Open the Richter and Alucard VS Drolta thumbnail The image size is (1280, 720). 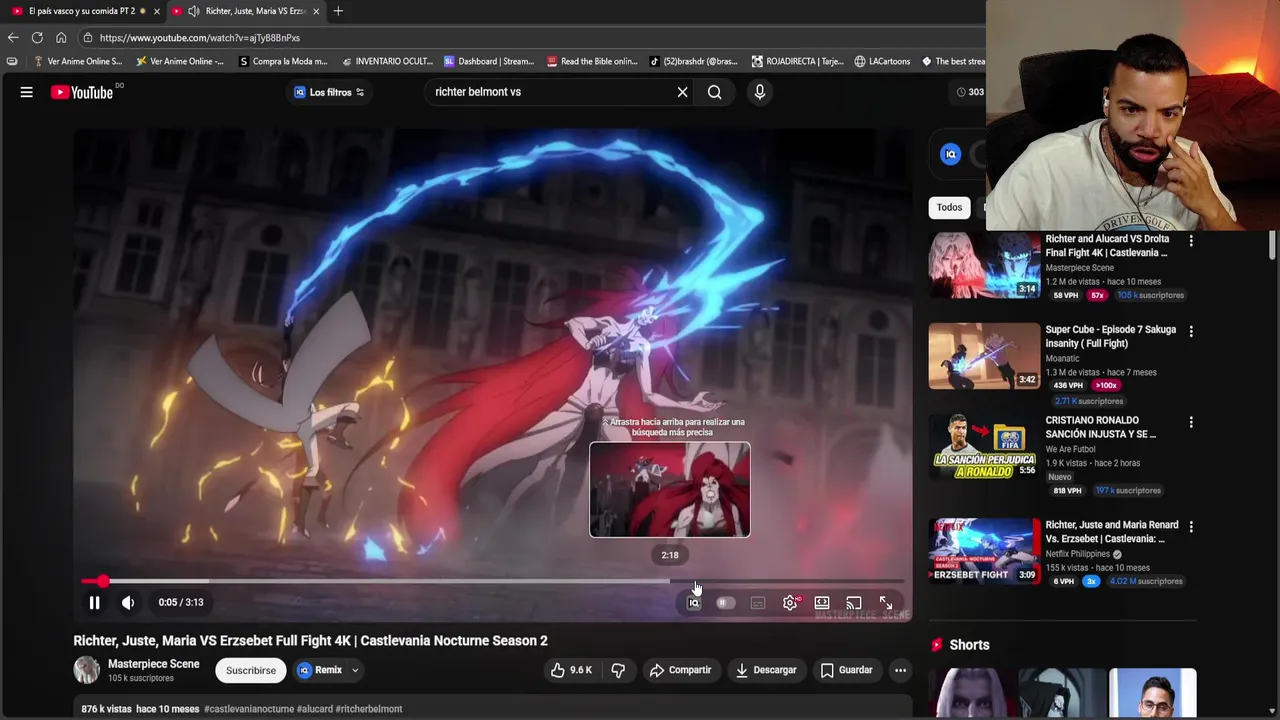(985, 265)
